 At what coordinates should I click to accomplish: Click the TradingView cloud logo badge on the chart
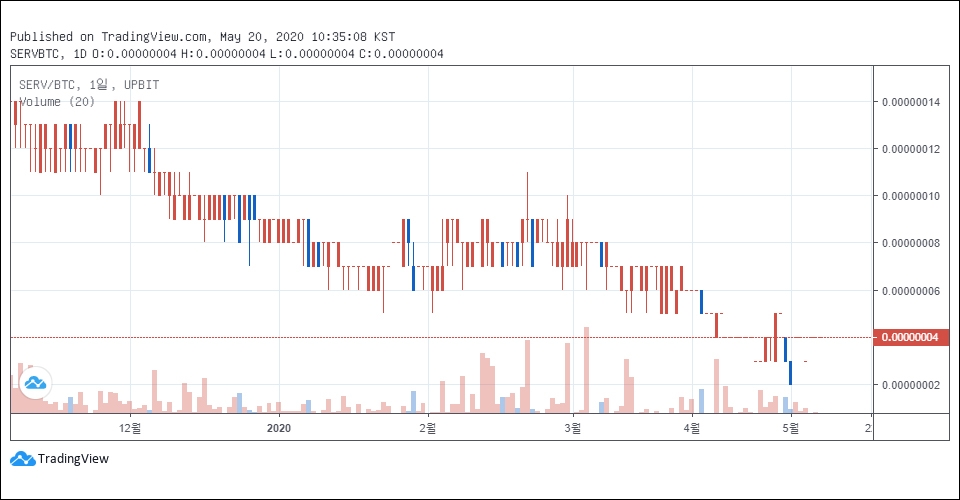click(36, 383)
